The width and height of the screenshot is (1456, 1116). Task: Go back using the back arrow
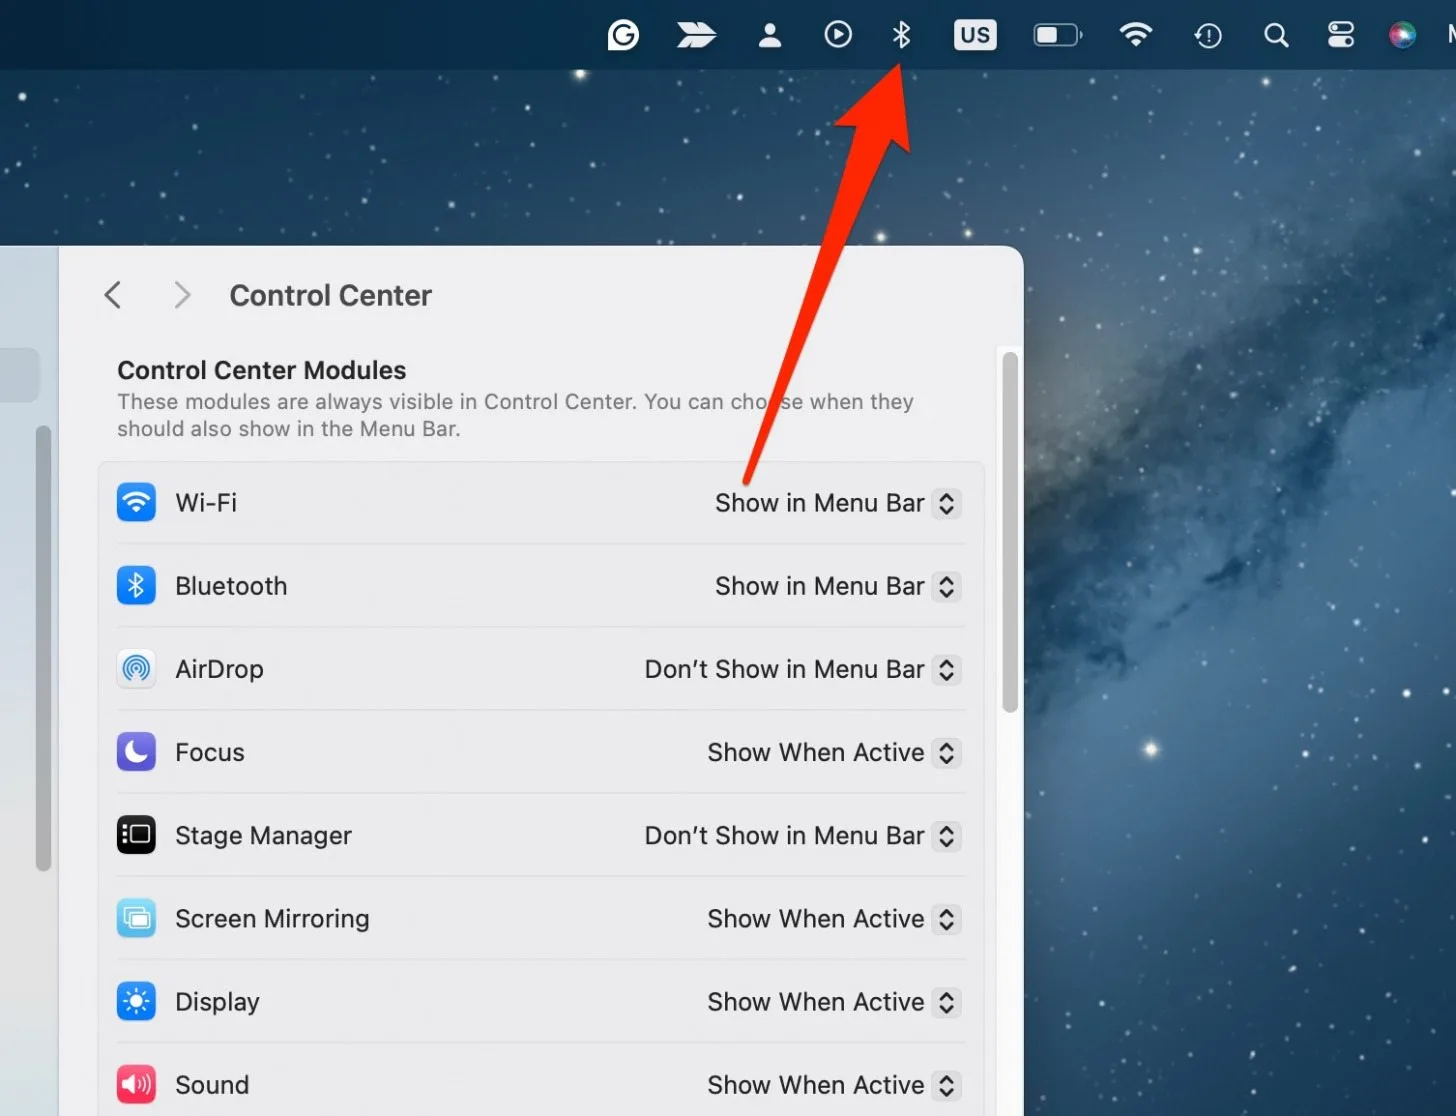click(x=112, y=295)
